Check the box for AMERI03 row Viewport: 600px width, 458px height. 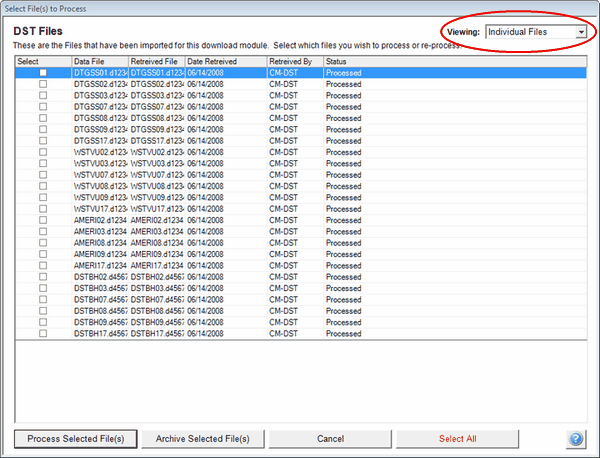tap(43, 231)
